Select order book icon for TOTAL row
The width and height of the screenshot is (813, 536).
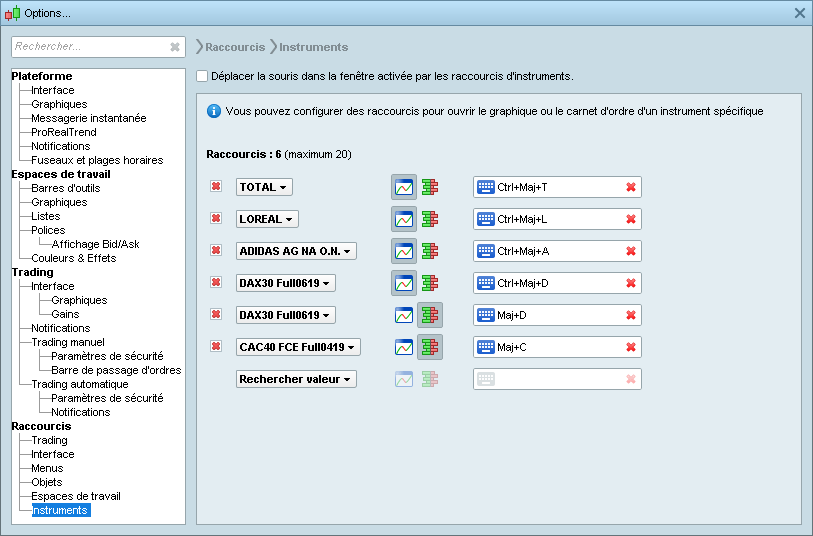[430, 187]
